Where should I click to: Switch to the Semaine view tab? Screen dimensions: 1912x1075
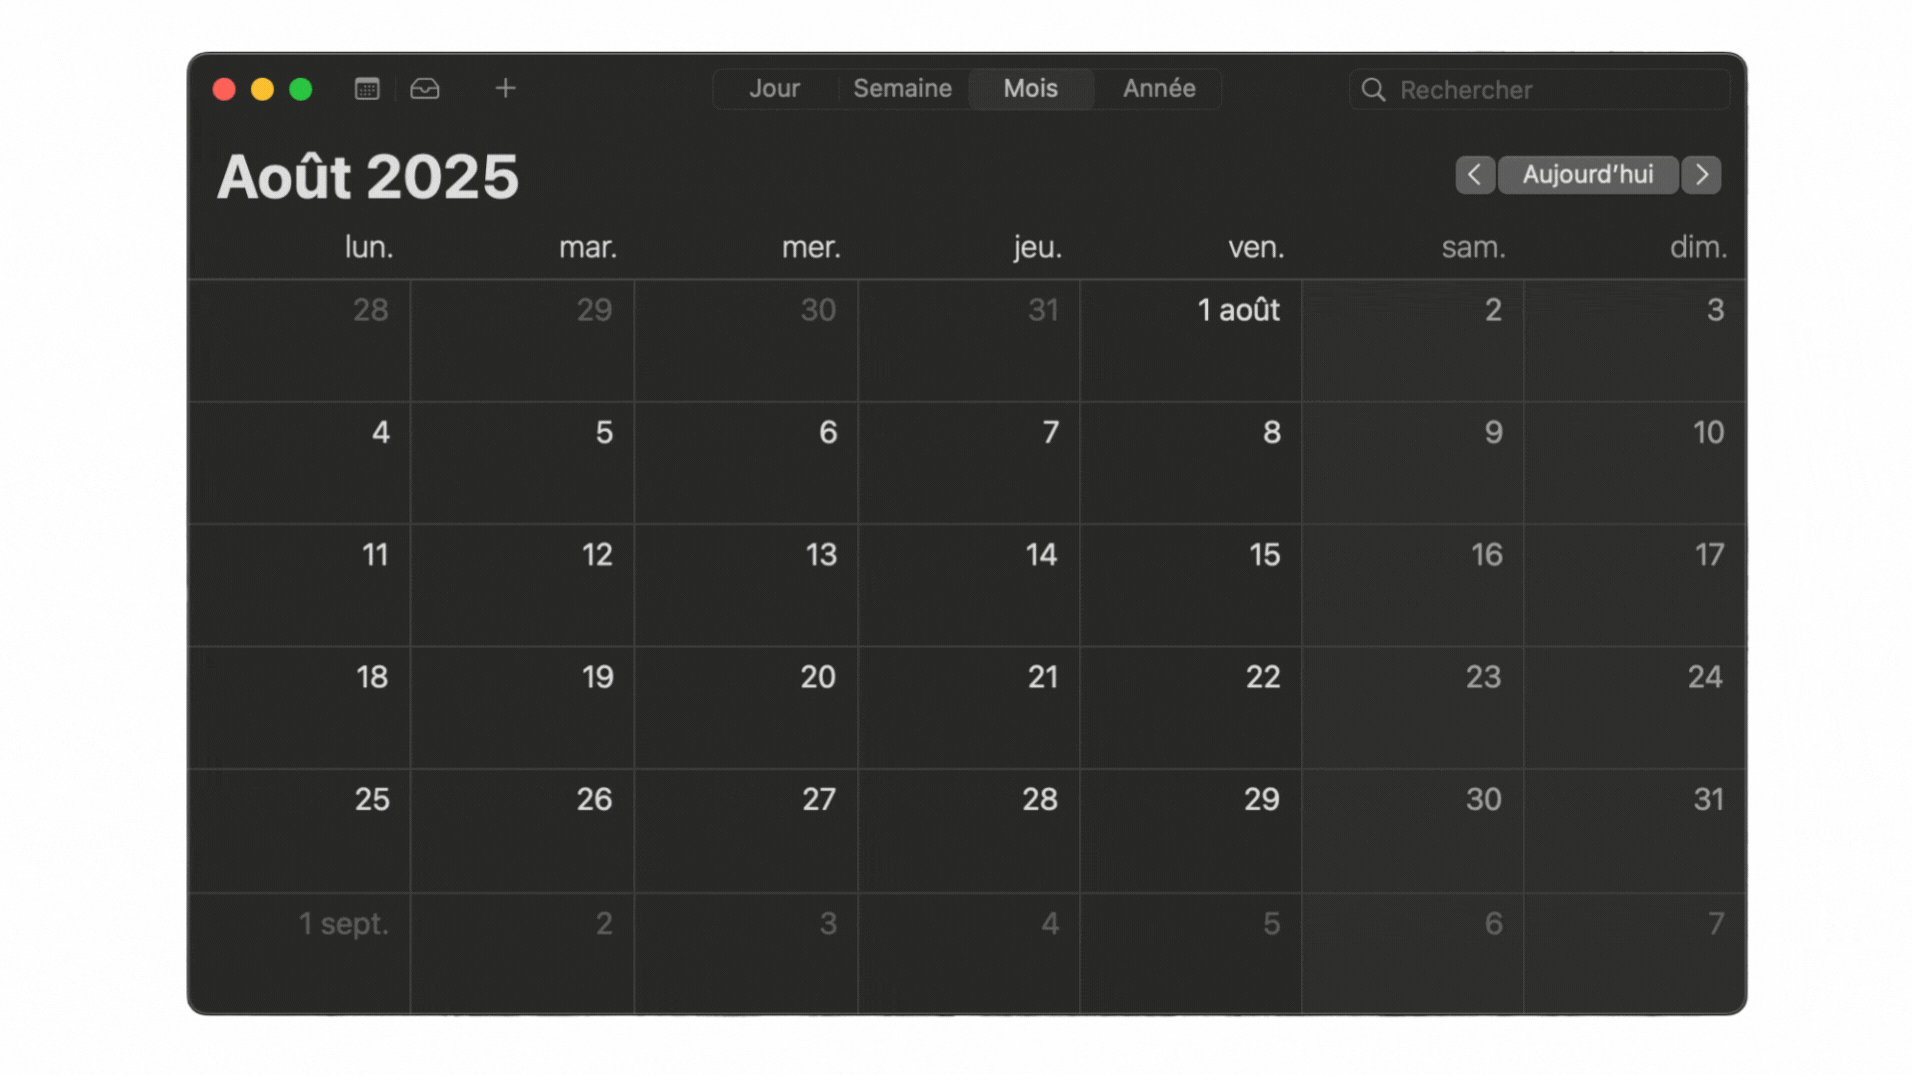point(901,89)
